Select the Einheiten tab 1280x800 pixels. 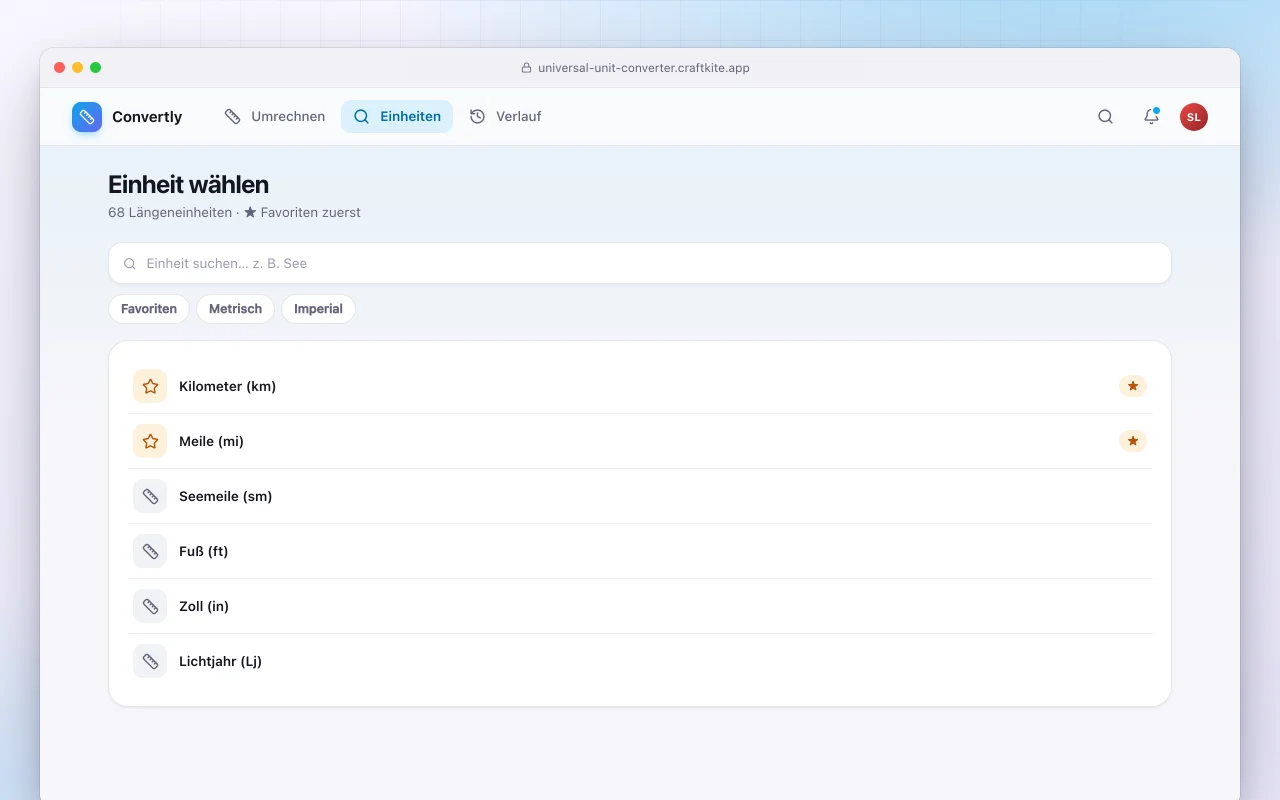tap(397, 117)
